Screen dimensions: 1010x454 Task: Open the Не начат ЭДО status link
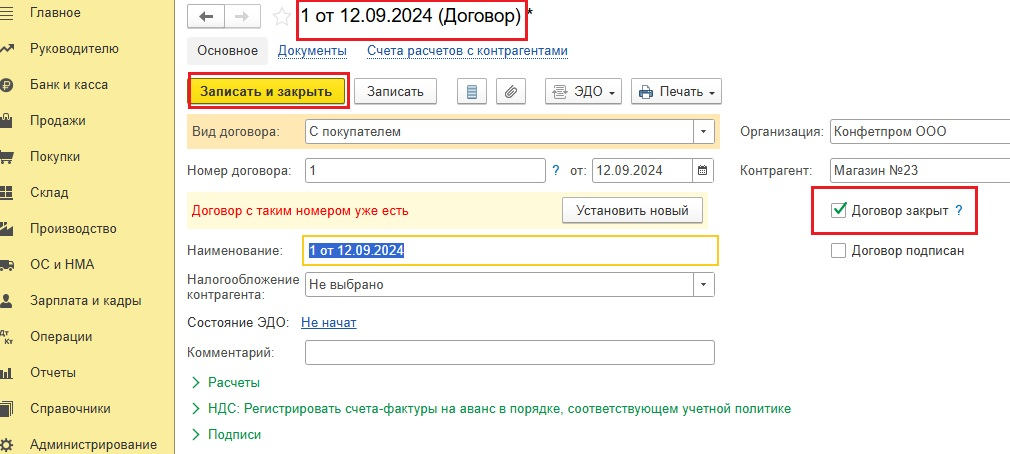click(329, 322)
